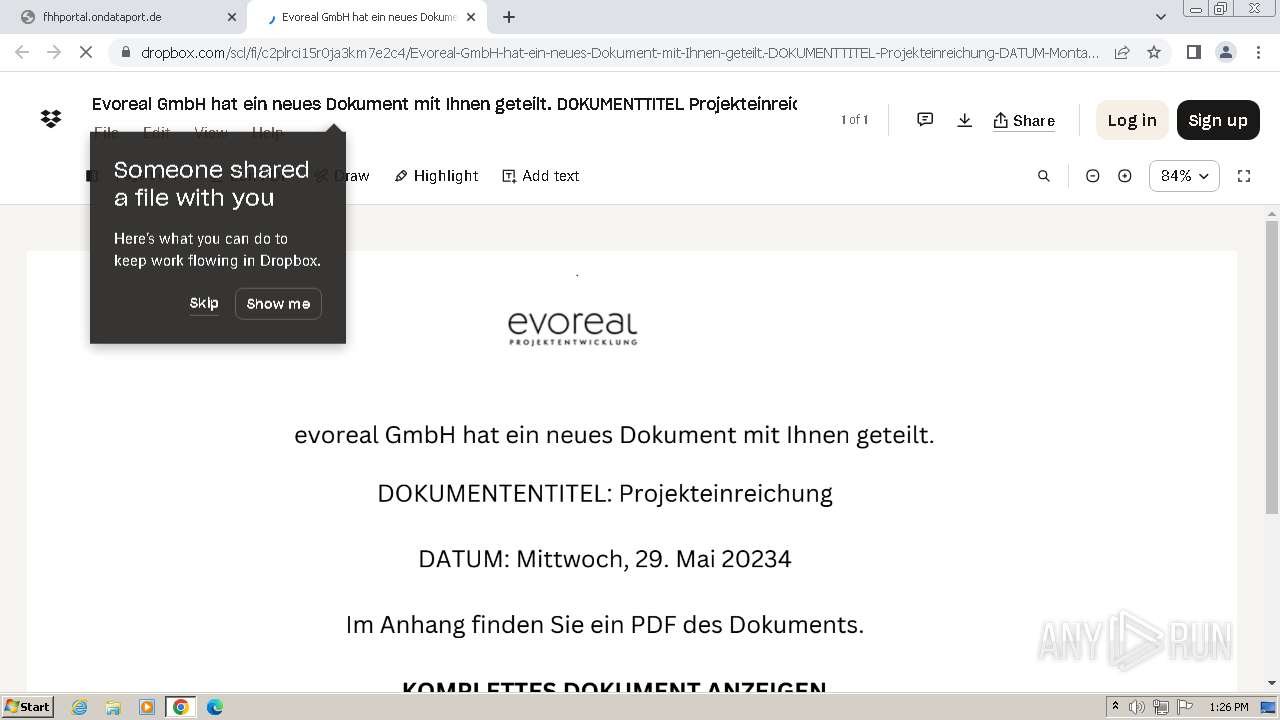Open a new browser tab

coord(509,17)
